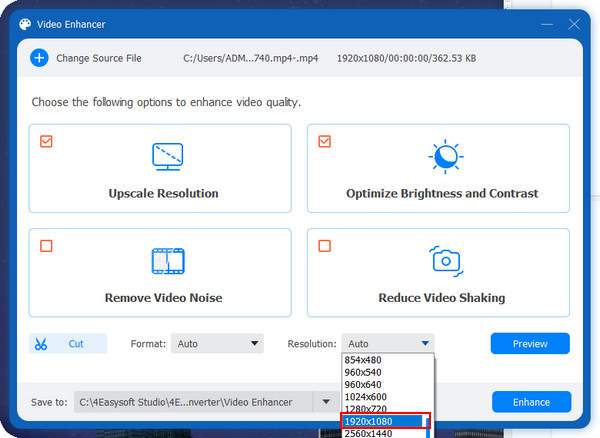
Task: Click the Enhance button
Action: tap(531, 402)
